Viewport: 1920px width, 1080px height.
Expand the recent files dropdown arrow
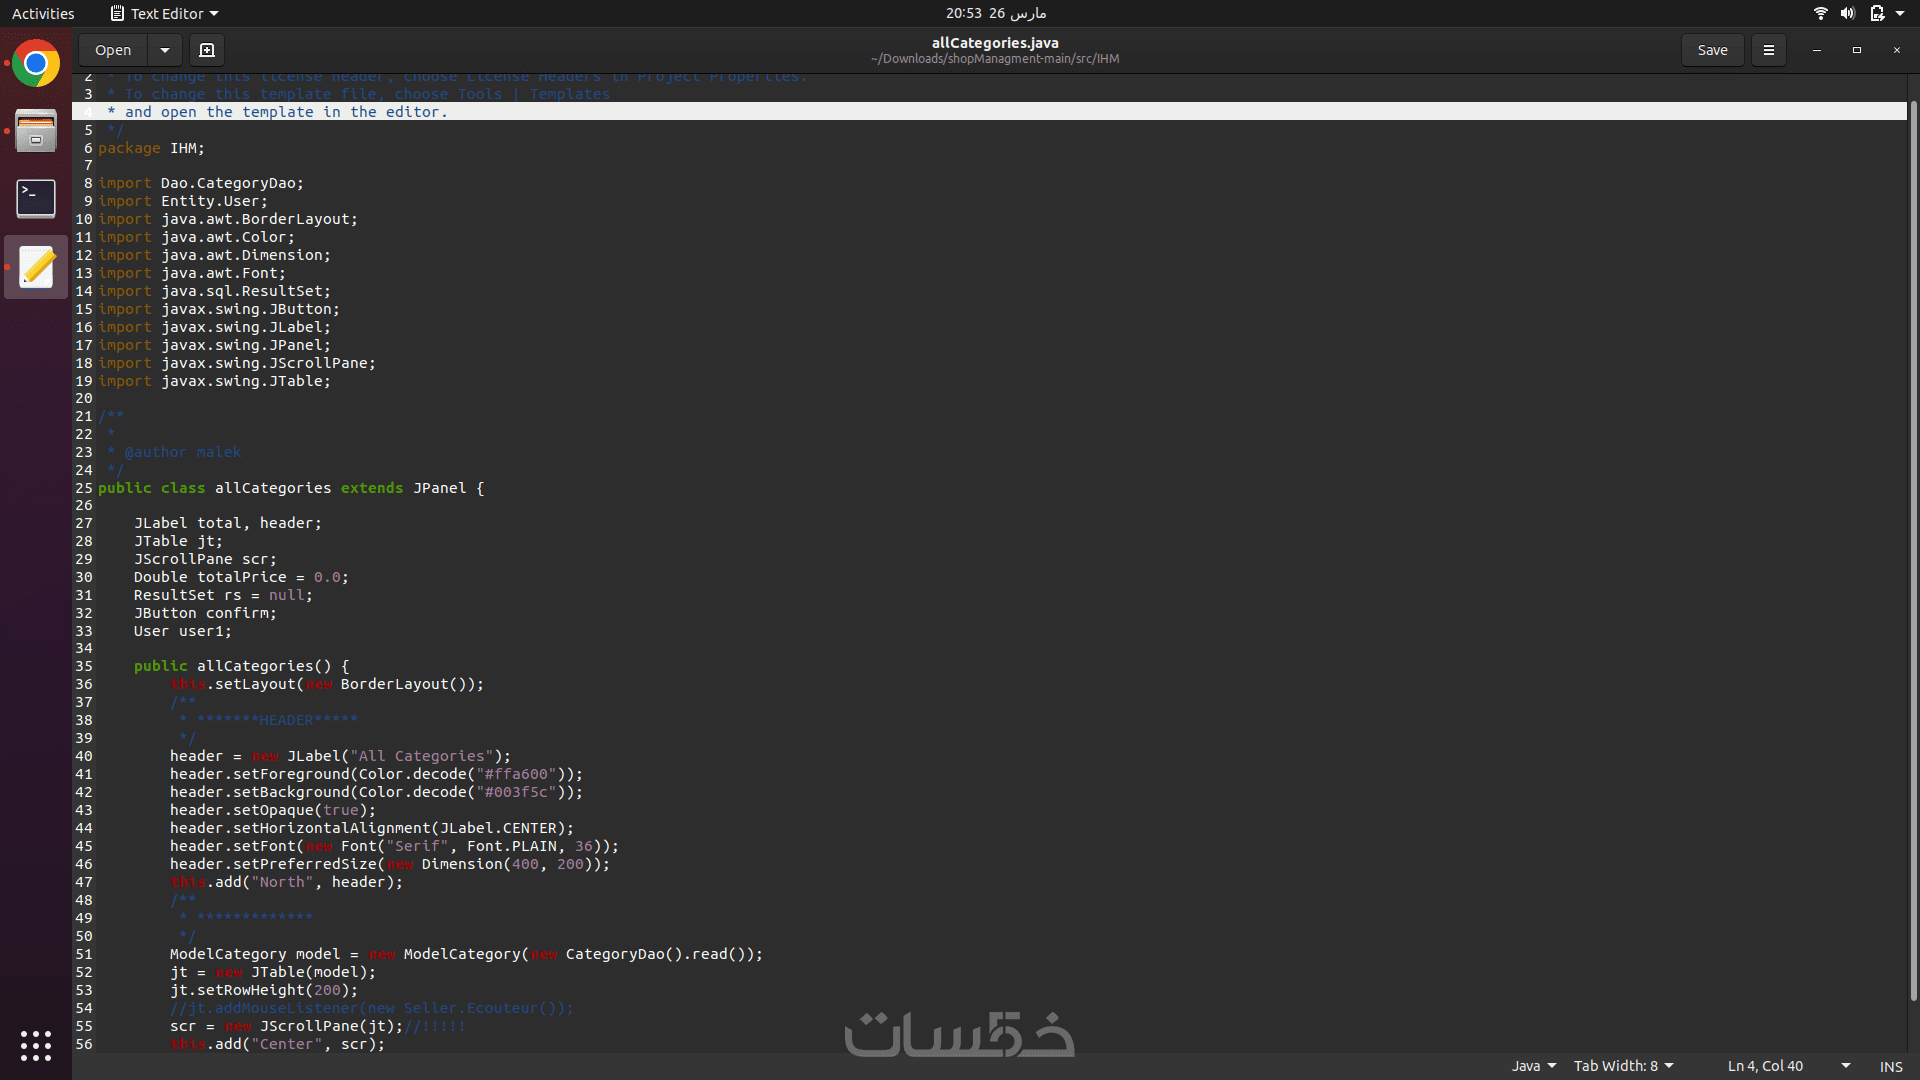(165, 50)
